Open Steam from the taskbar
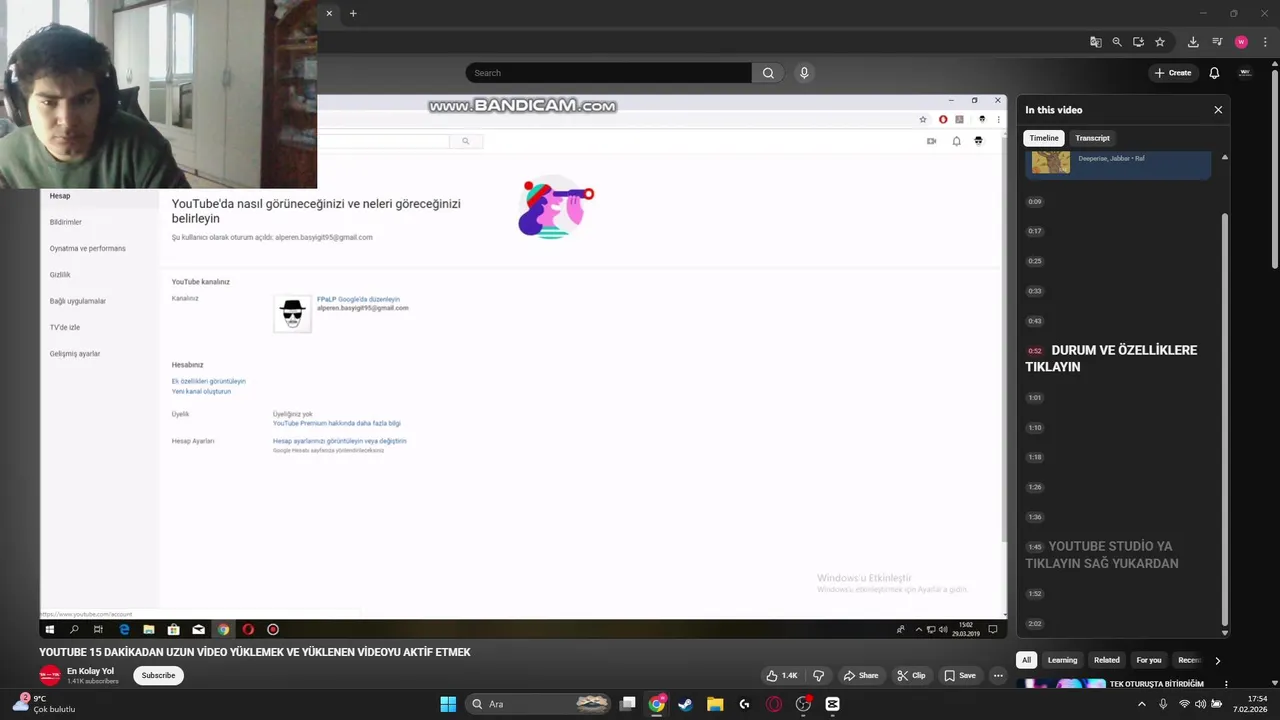The width and height of the screenshot is (1280, 720). pyautogui.click(x=686, y=704)
